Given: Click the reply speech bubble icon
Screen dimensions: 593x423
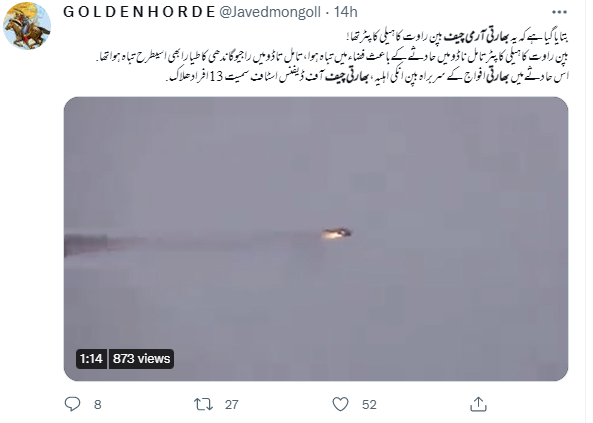Looking at the screenshot, I should [x=72, y=404].
